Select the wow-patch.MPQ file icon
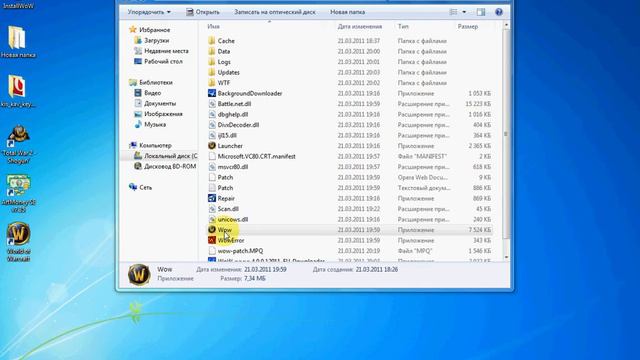This screenshot has width=640, height=360. (211, 251)
